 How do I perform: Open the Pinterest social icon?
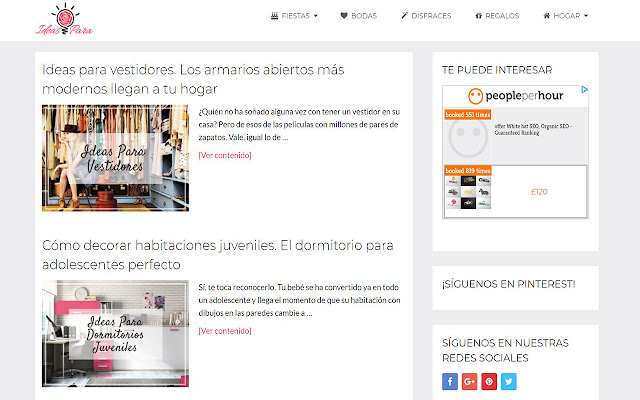coord(489,382)
